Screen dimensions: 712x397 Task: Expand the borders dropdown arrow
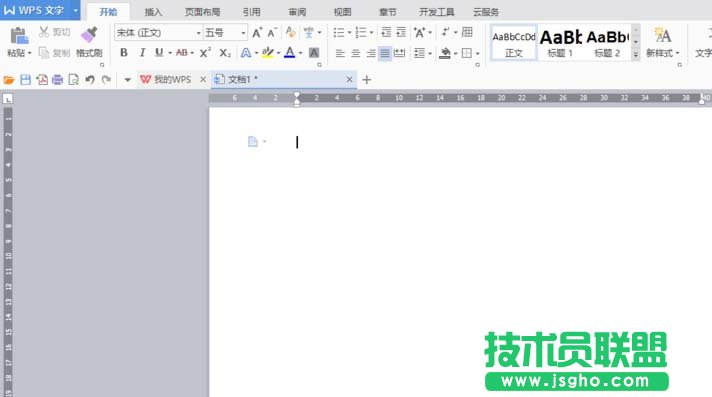click(478, 54)
